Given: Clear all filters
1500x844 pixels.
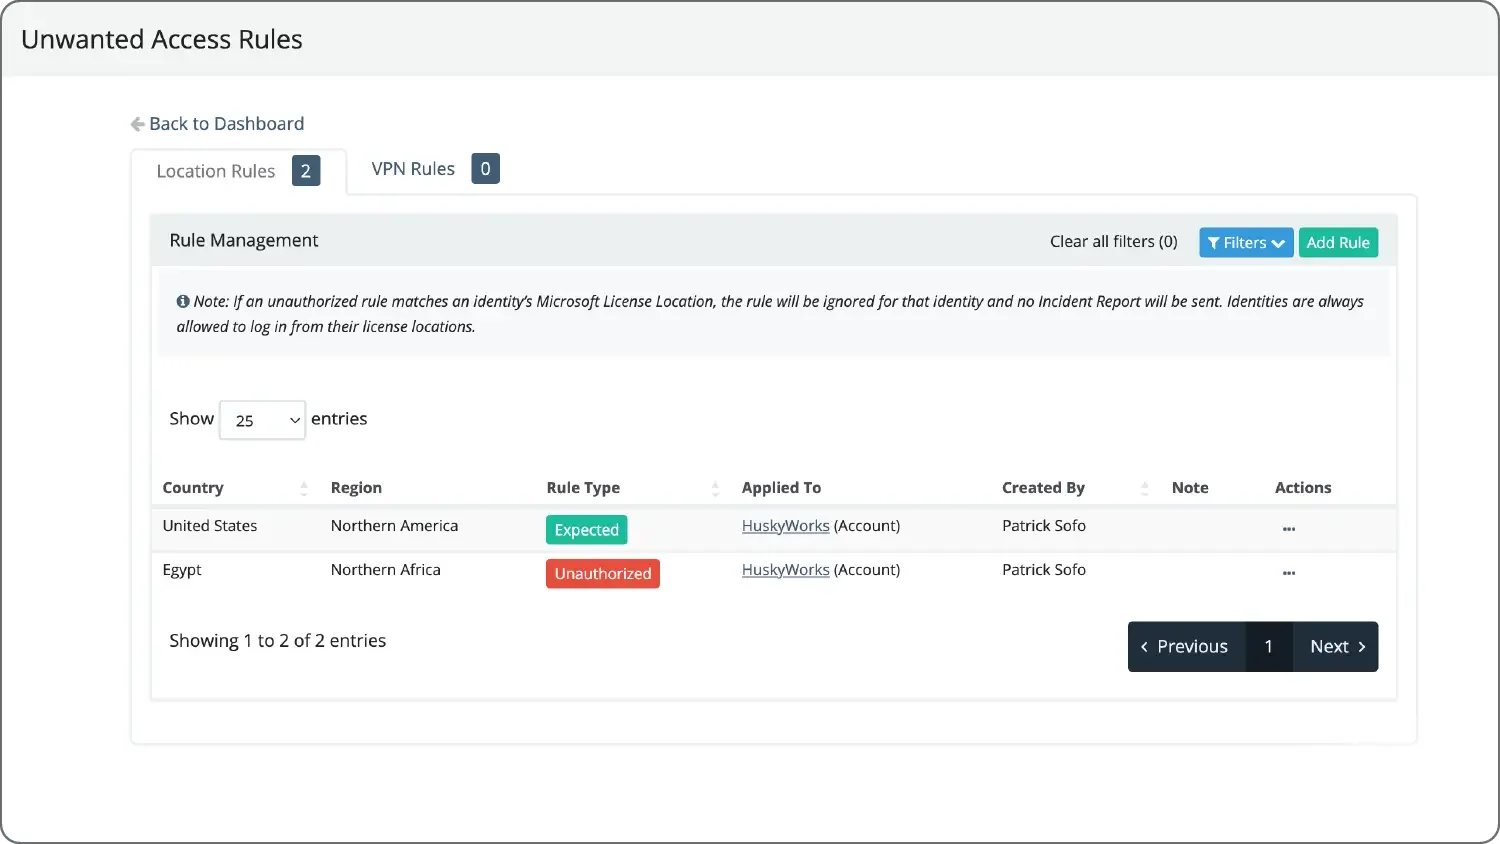Looking at the screenshot, I should pyautogui.click(x=1113, y=242).
